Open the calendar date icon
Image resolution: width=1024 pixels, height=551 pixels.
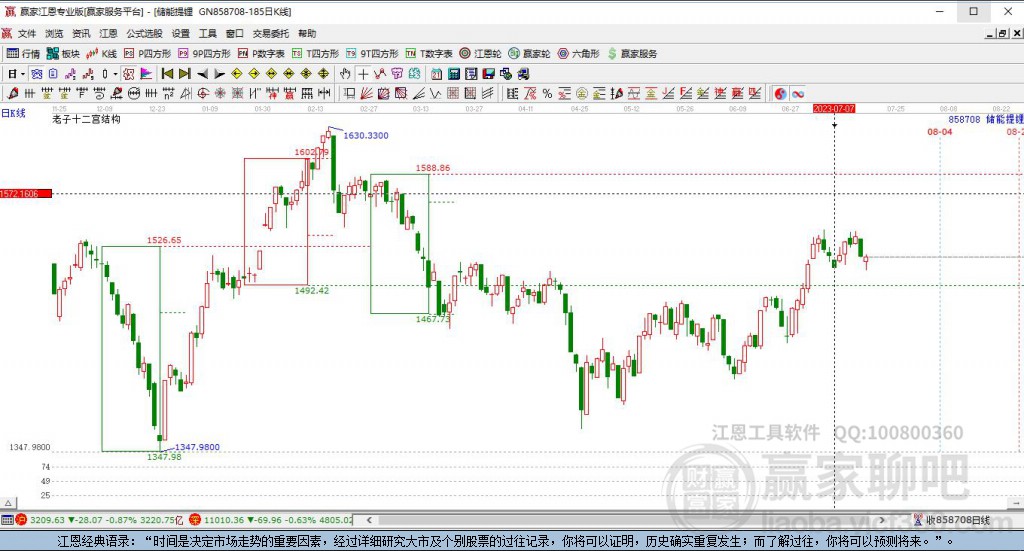click(436, 74)
